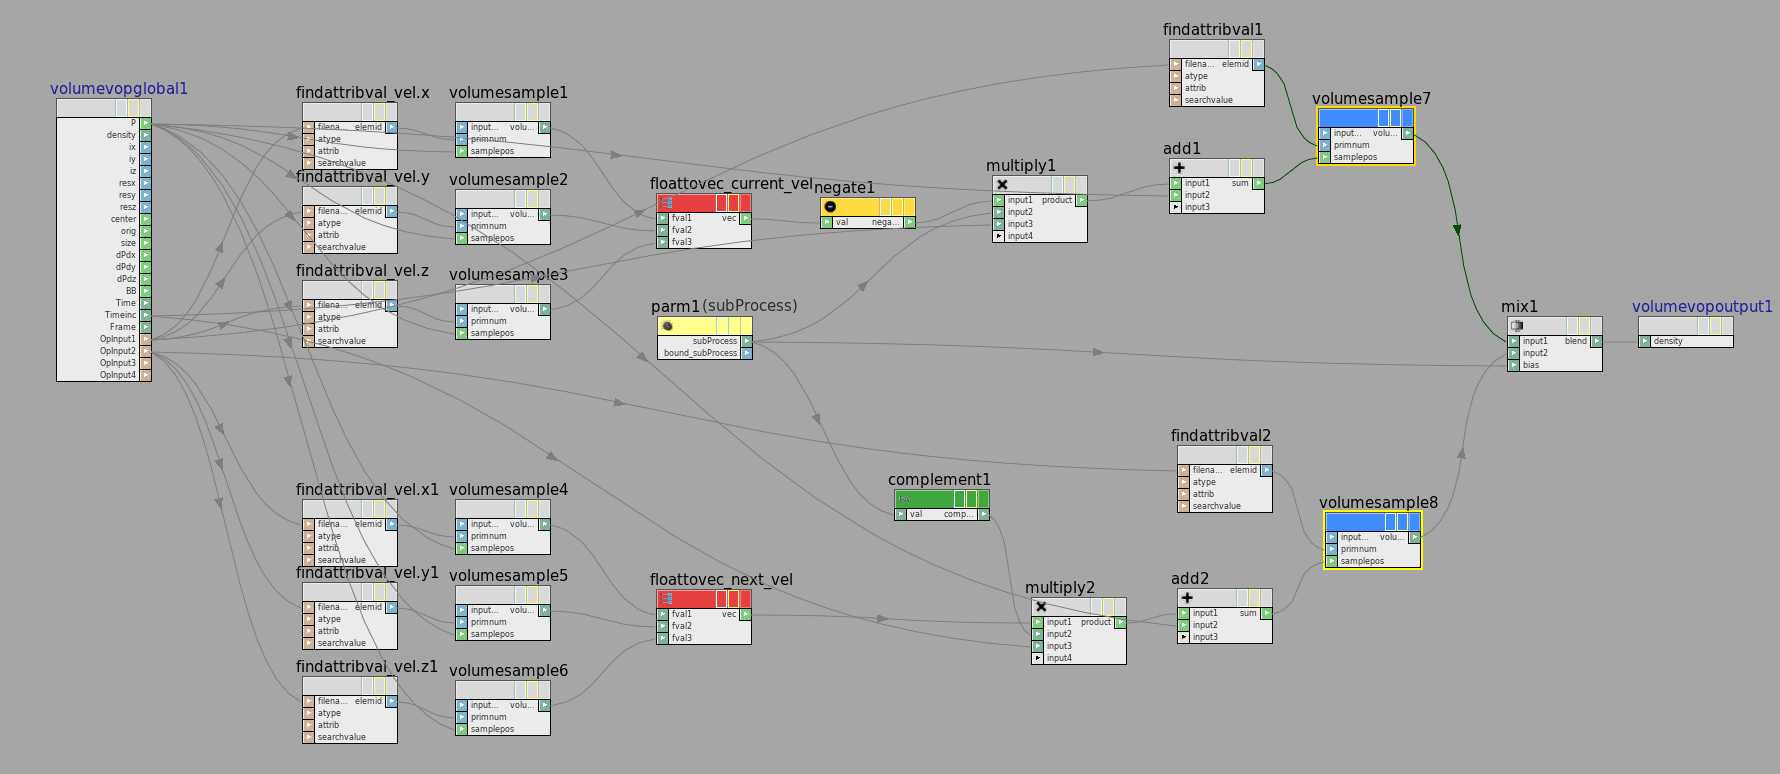The height and width of the screenshot is (774, 1780).
Task: Click the val input port on complement1
Action: (x=900, y=514)
